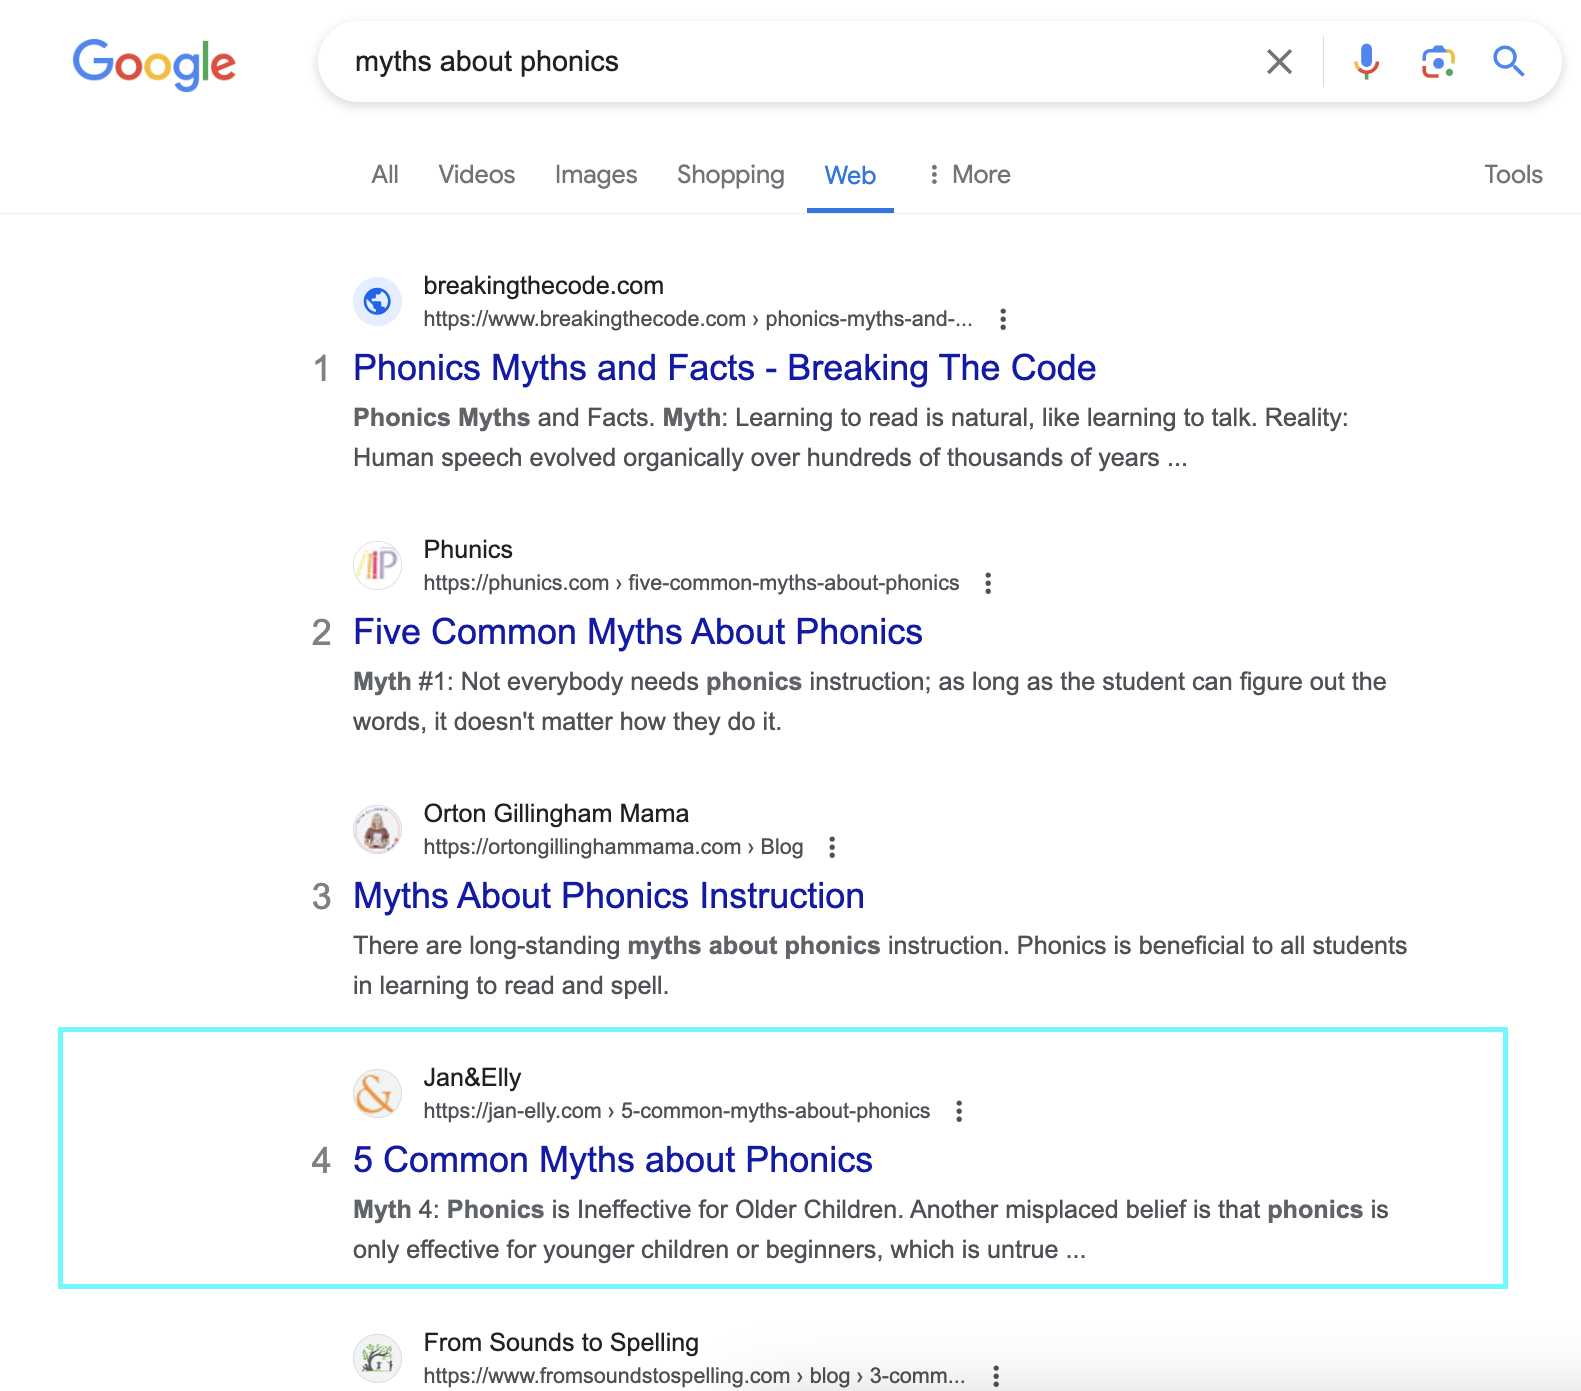
Task: Start a voice search with the microphone icon
Action: coord(1364,62)
